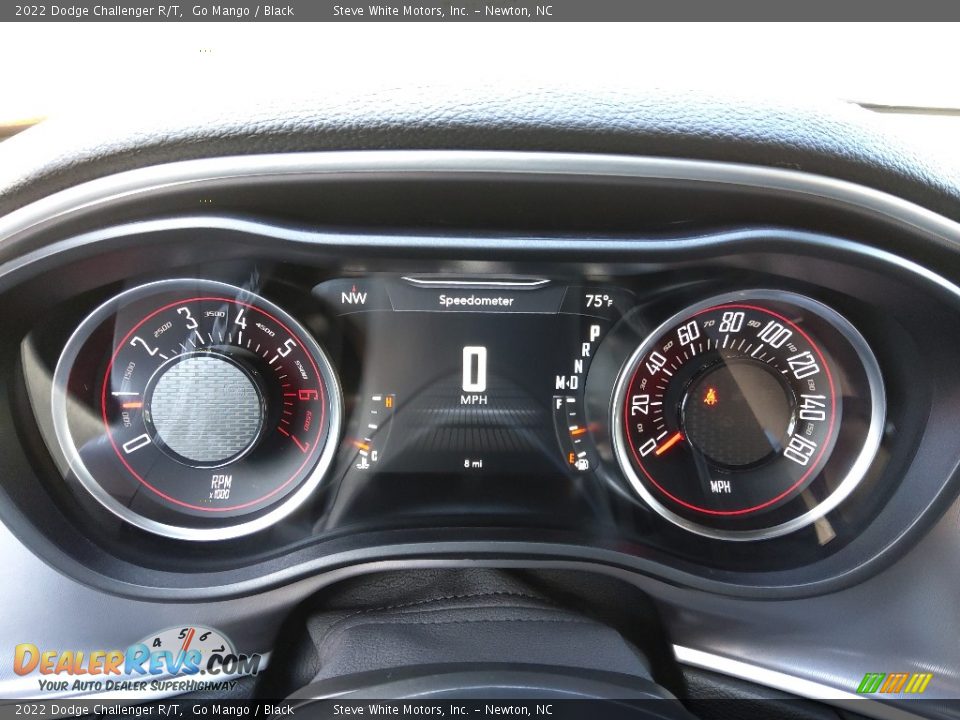Select gear R on the gear indicator

pos(586,350)
